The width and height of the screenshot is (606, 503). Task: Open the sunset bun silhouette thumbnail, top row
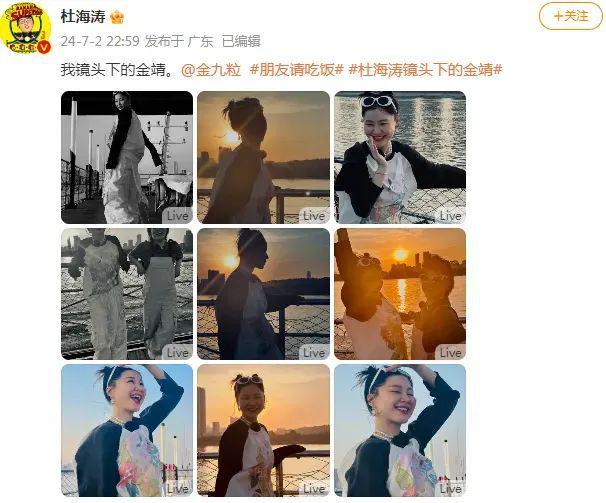(264, 157)
